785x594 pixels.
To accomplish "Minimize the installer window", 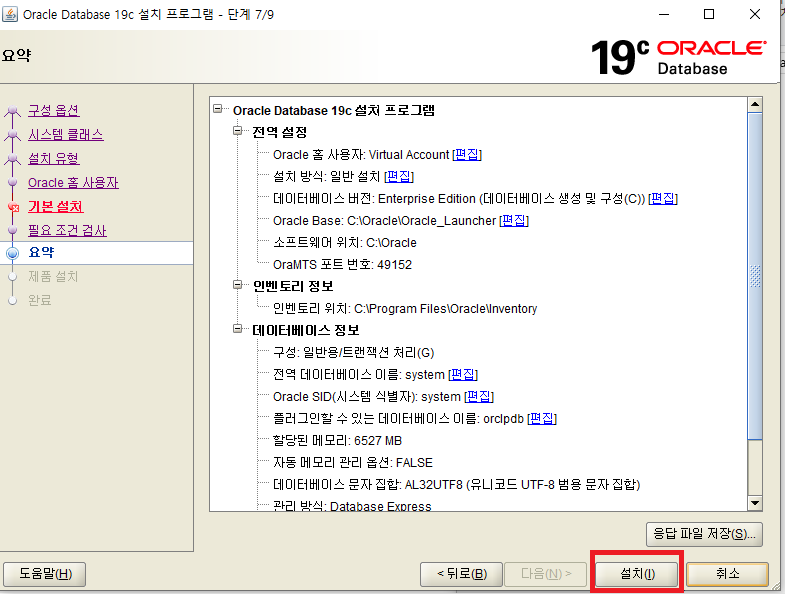I will (664, 15).
